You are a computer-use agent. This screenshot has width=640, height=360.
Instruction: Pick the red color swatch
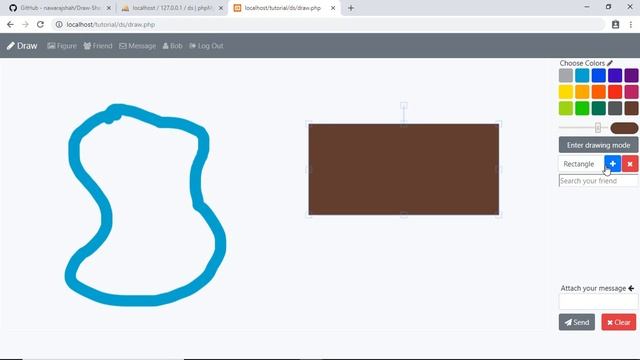click(615, 92)
